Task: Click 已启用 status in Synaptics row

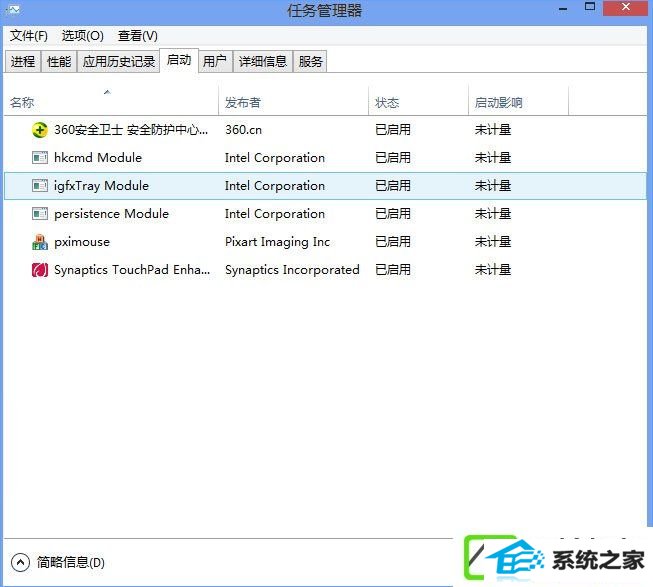Action: pos(393,270)
